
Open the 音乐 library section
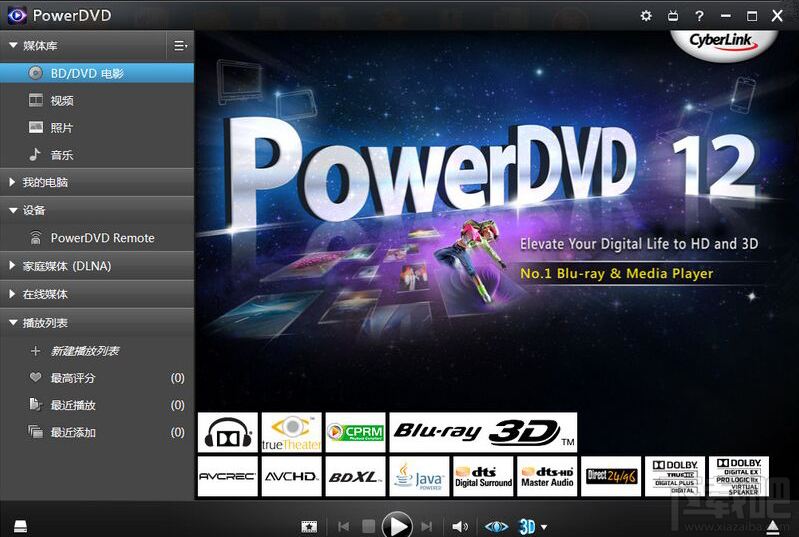click(97, 155)
